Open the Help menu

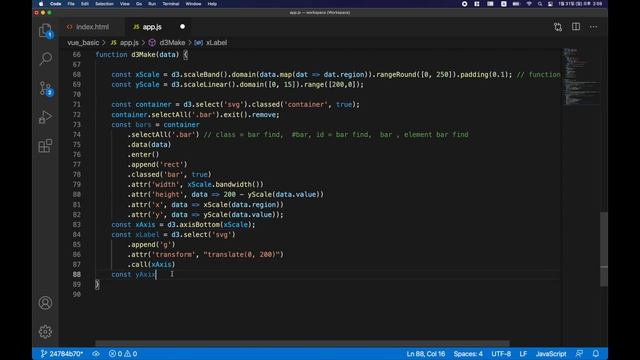click(x=212, y=4)
